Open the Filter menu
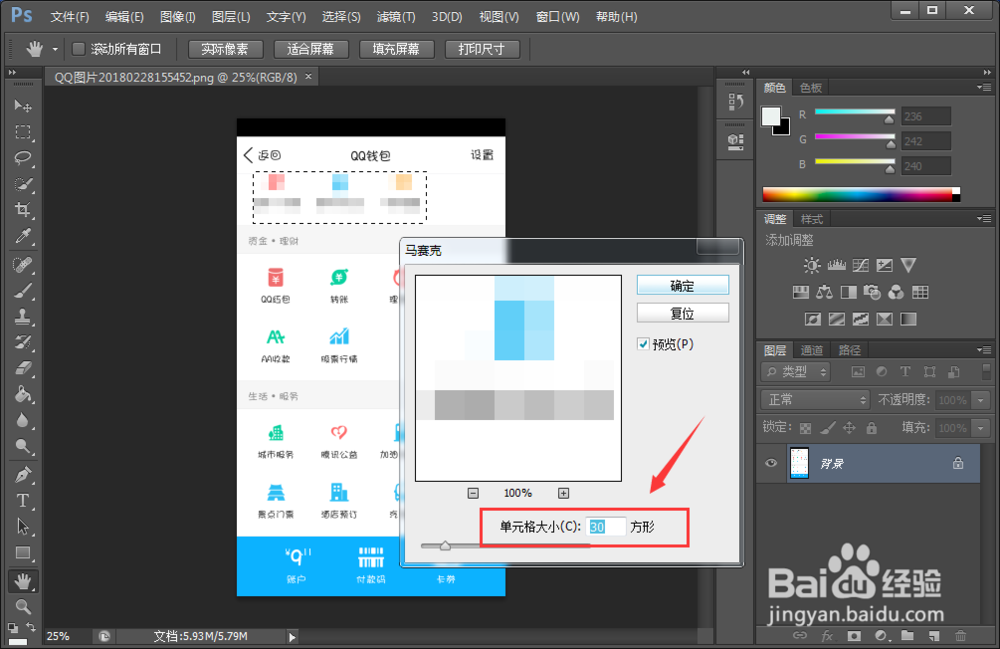Viewport: 1000px width, 649px height. (395, 17)
